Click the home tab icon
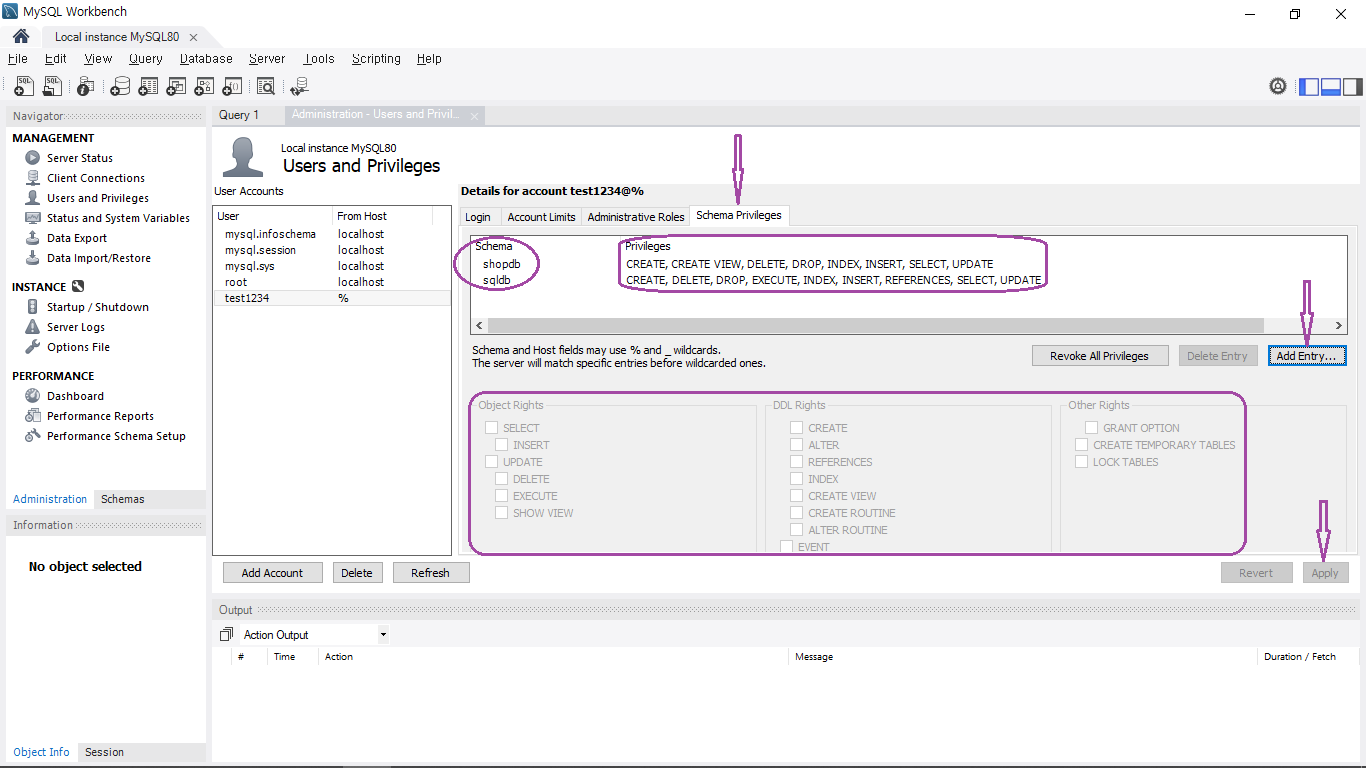Viewport: 1366px width, 768px height. point(21,36)
